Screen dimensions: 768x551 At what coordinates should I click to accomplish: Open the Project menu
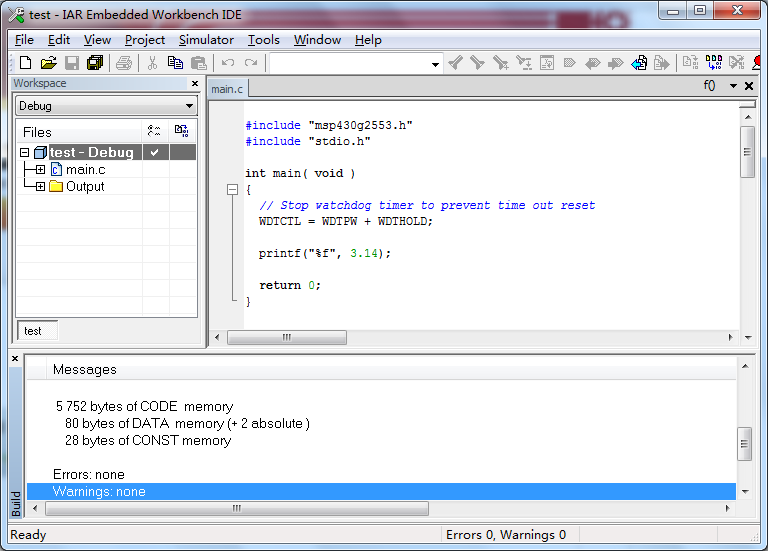tap(145, 40)
